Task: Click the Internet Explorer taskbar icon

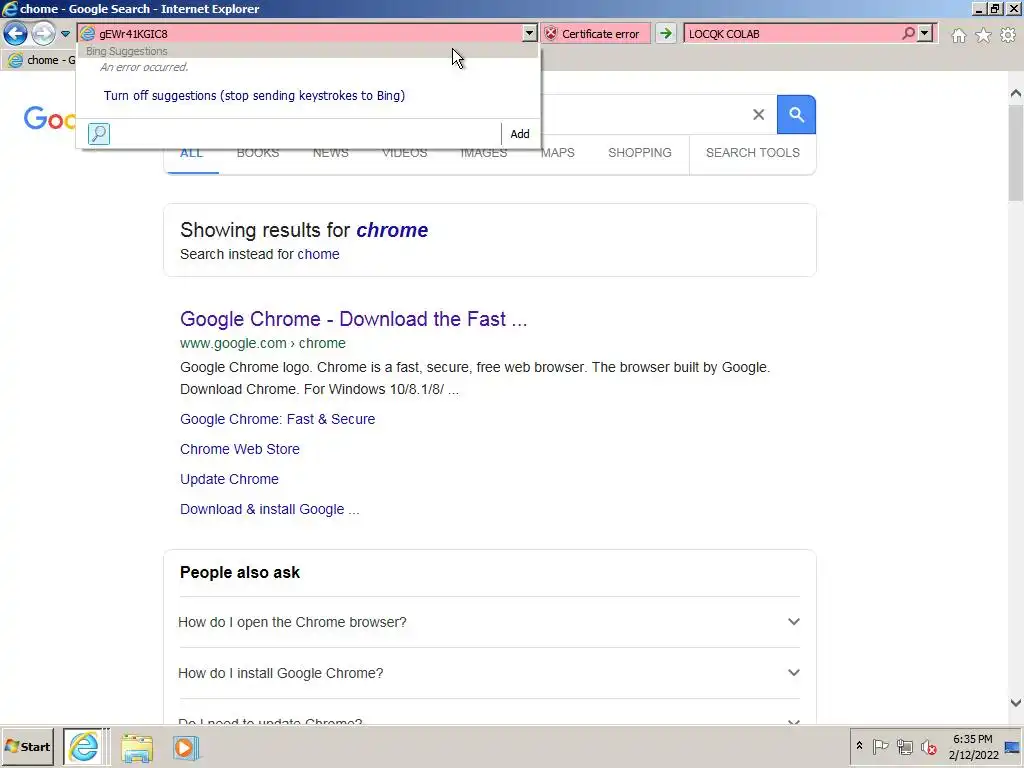Action: [84, 746]
